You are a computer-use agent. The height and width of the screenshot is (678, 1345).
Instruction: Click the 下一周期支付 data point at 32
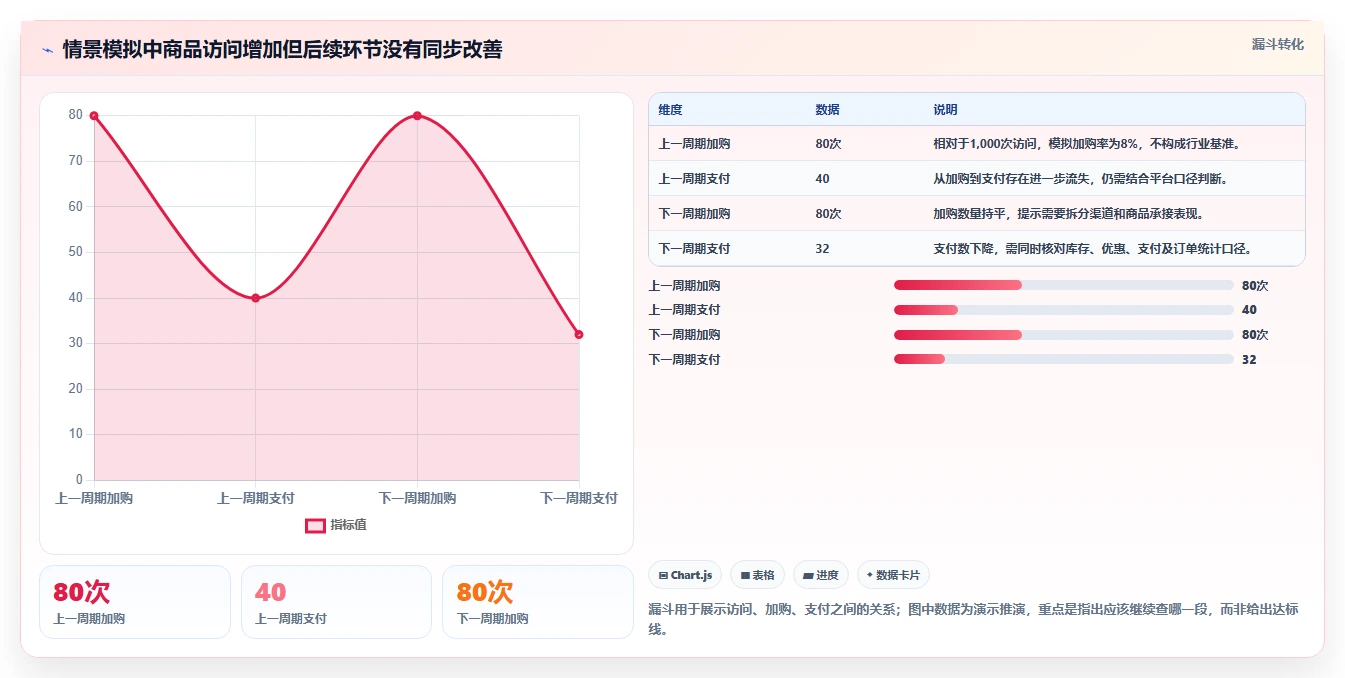pos(578,334)
